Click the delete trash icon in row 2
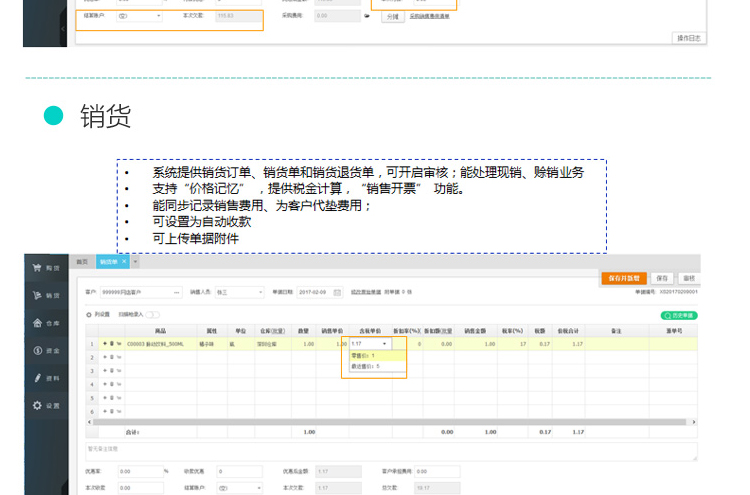 click(x=111, y=357)
